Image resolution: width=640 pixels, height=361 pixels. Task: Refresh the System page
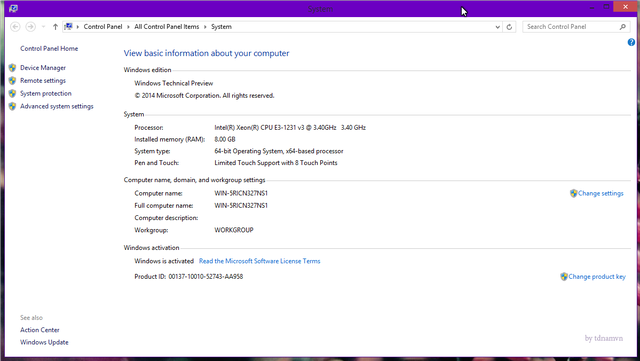pos(509,27)
